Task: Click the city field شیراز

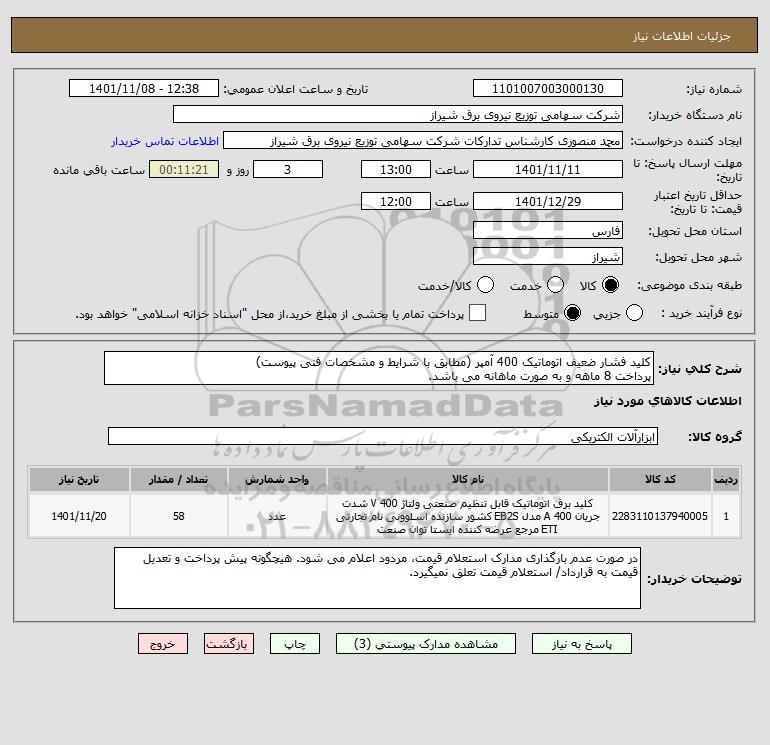Action: coord(548,256)
